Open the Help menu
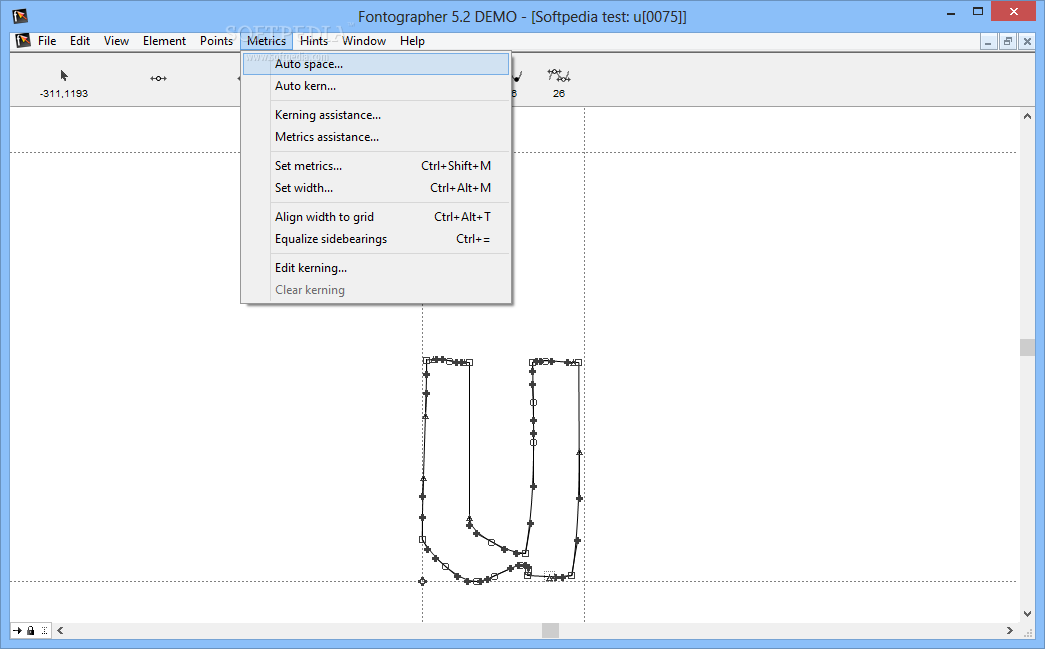 pos(413,41)
